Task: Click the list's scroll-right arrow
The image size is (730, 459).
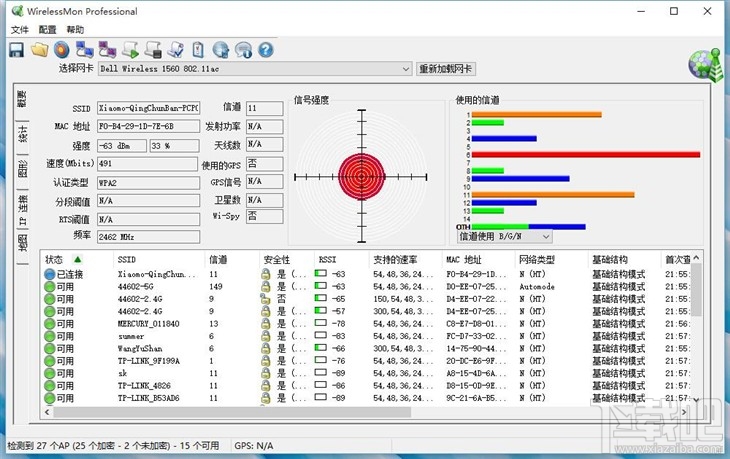Action: tap(684, 412)
